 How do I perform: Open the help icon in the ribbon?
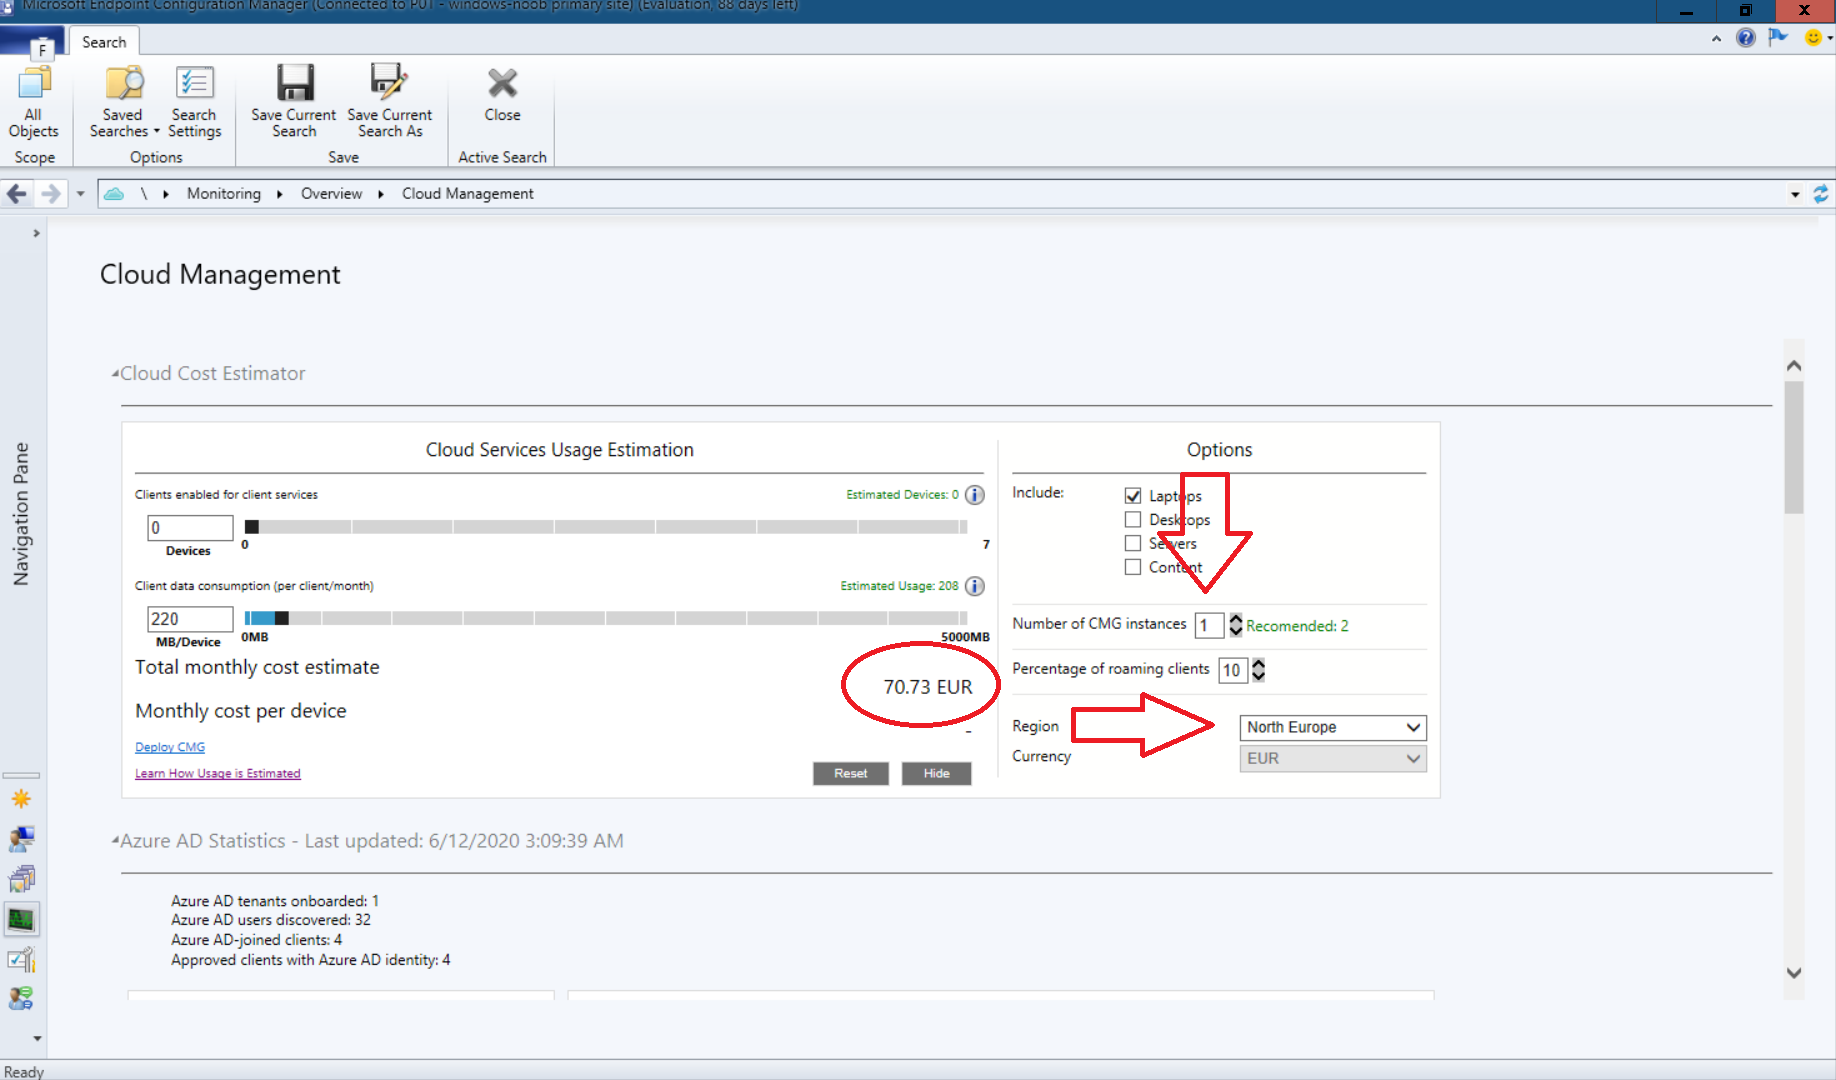point(1746,38)
